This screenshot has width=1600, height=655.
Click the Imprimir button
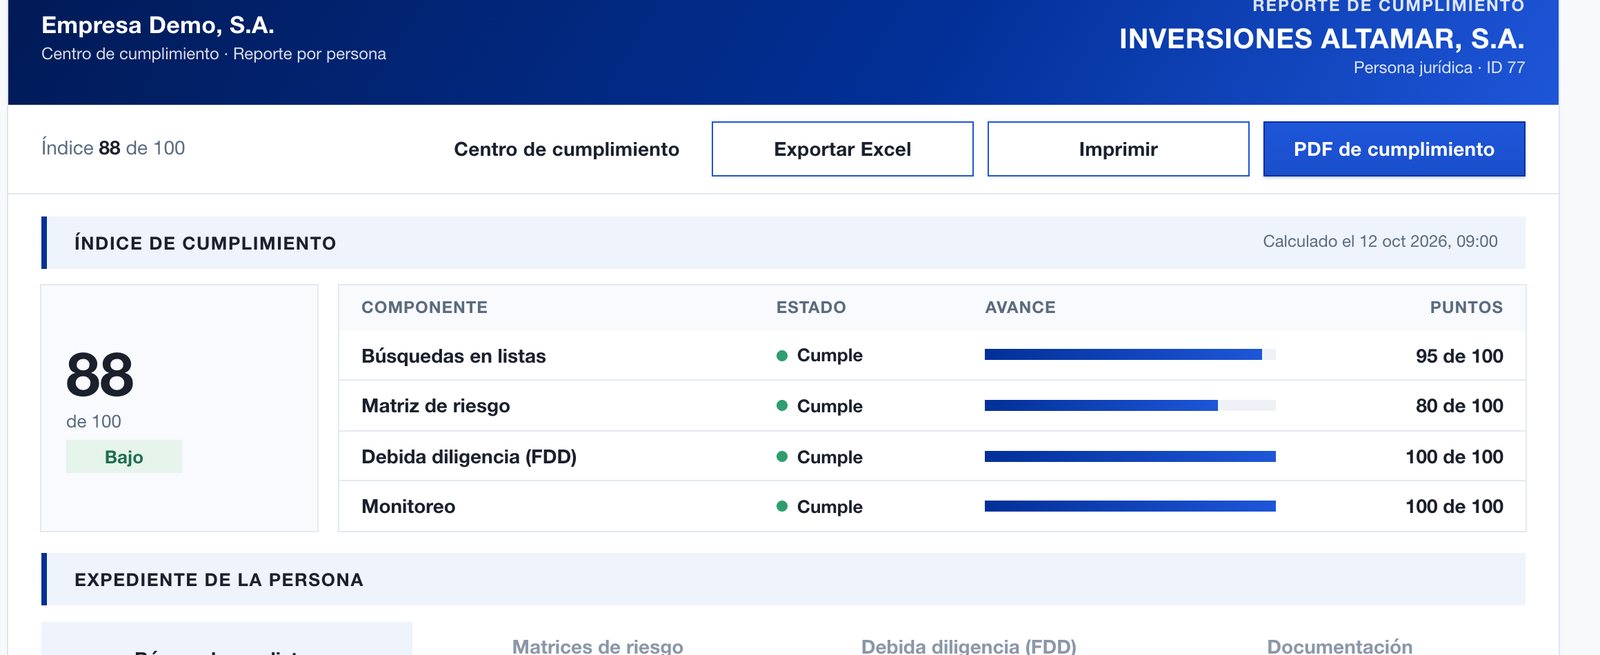(x=1118, y=149)
